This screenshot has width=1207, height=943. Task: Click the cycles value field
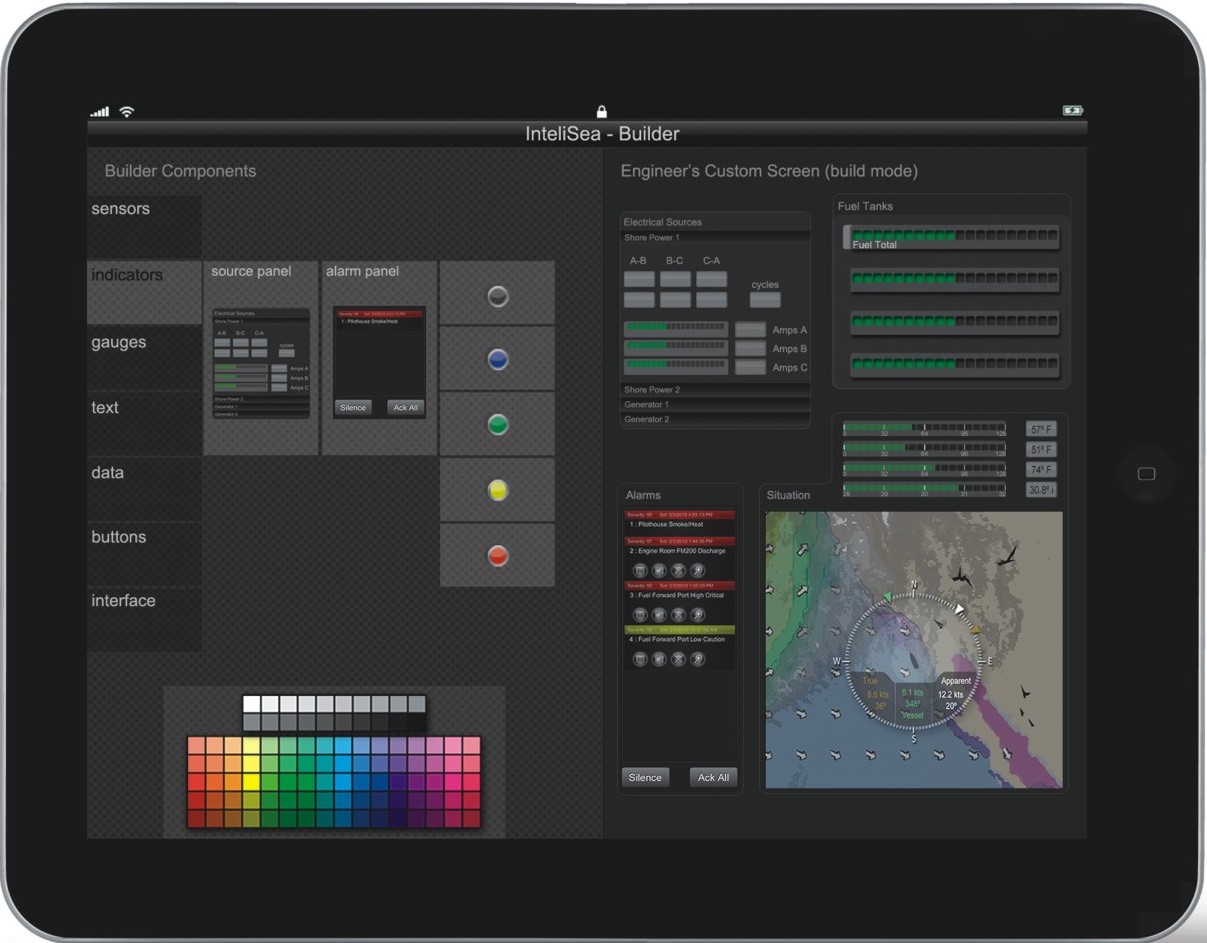[765, 299]
